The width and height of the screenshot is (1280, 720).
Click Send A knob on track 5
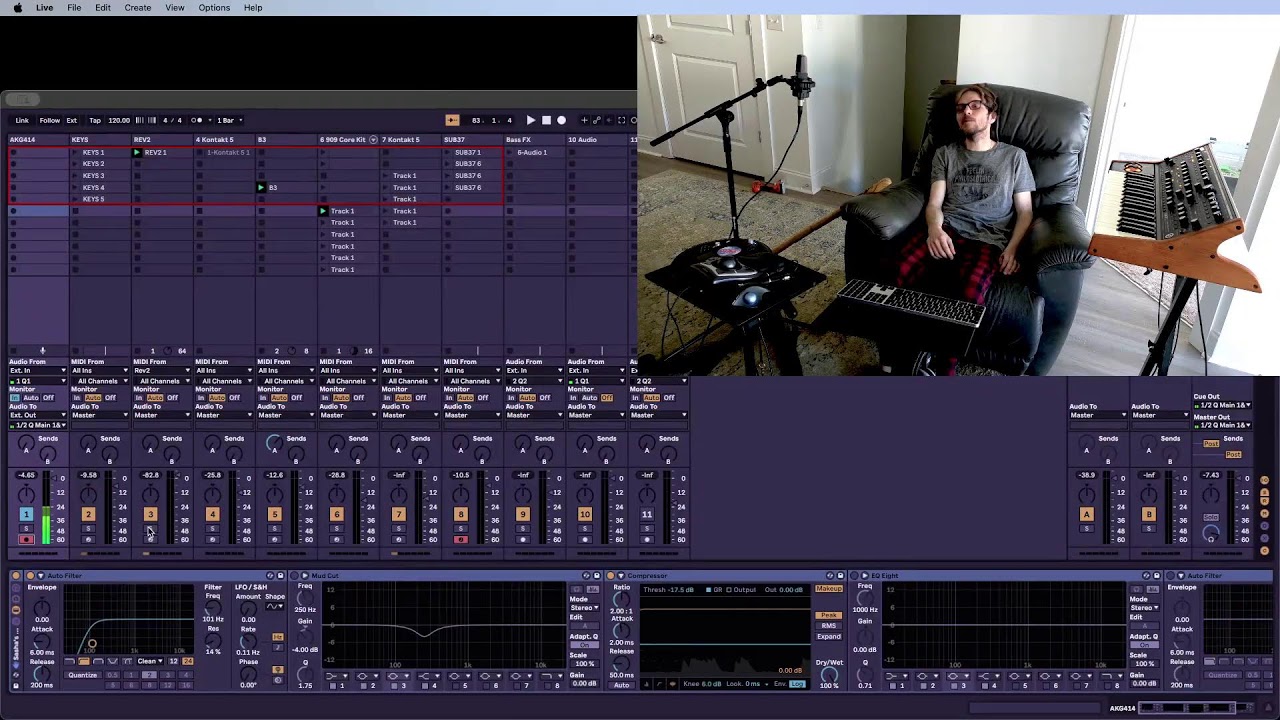(274, 443)
